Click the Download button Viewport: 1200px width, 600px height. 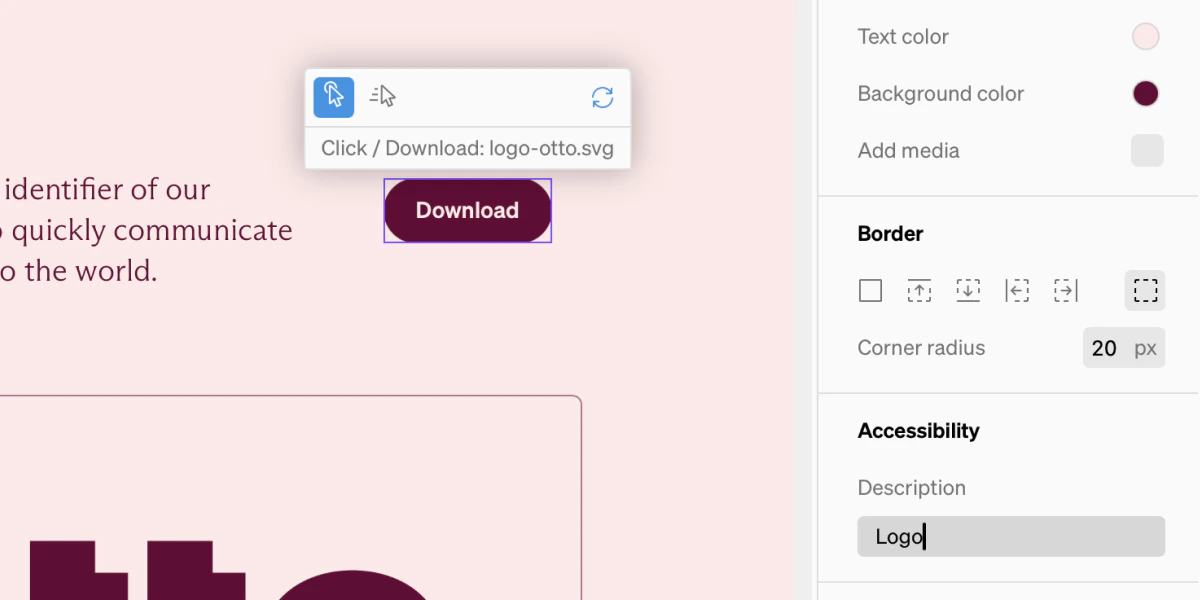(x=467, y=210)
